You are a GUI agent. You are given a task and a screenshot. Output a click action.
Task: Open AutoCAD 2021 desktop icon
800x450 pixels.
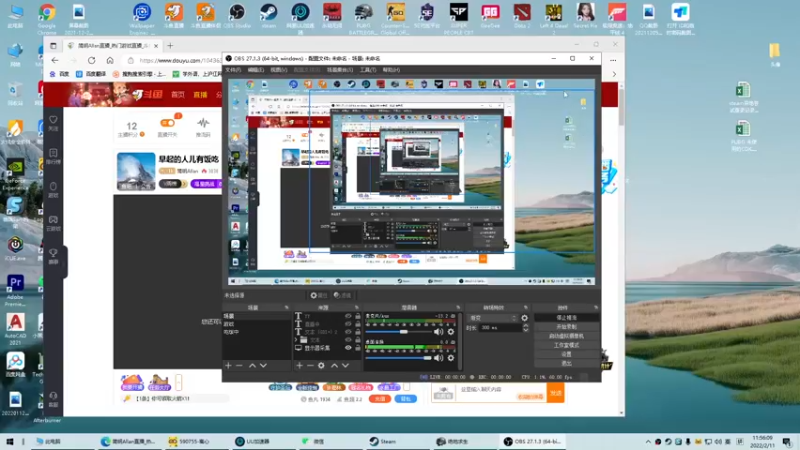click(15, 328)
